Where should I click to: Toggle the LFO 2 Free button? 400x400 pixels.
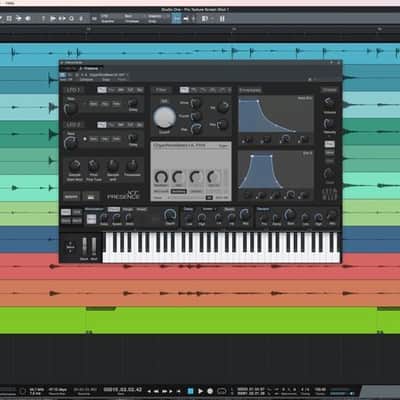(x=116, y=139)
